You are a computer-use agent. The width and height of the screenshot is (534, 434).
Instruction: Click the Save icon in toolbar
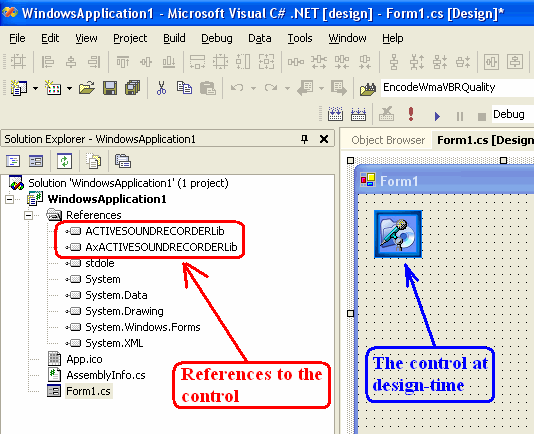(110, 88)
